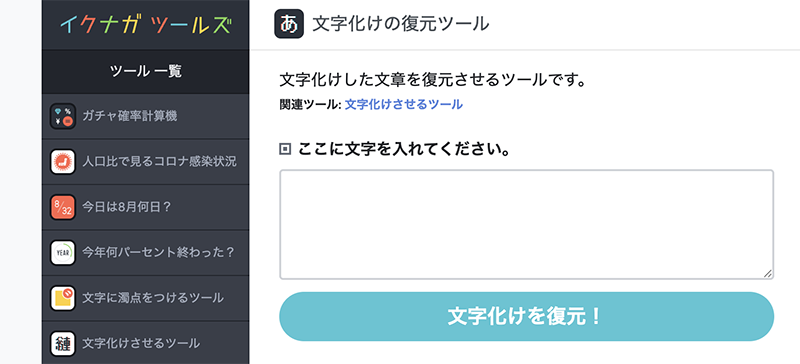Choose 人口比で見るコロナ感染状況 menu entry
800x364 pixels.
click(145, 162)
